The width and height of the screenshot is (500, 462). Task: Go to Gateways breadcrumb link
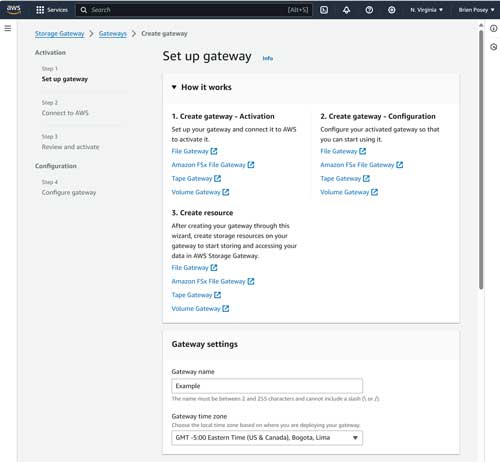pyautogui.click(x=113, y=34)
